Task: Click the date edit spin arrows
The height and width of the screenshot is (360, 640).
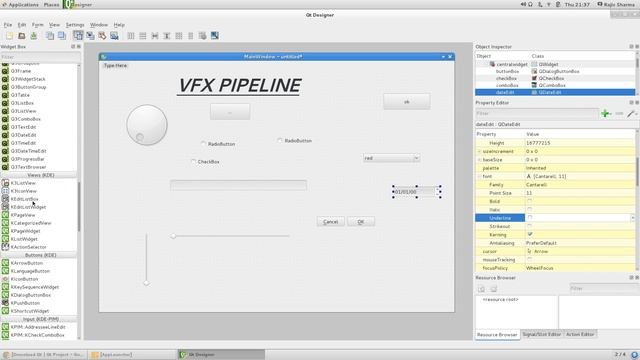Action: (438, 192)
